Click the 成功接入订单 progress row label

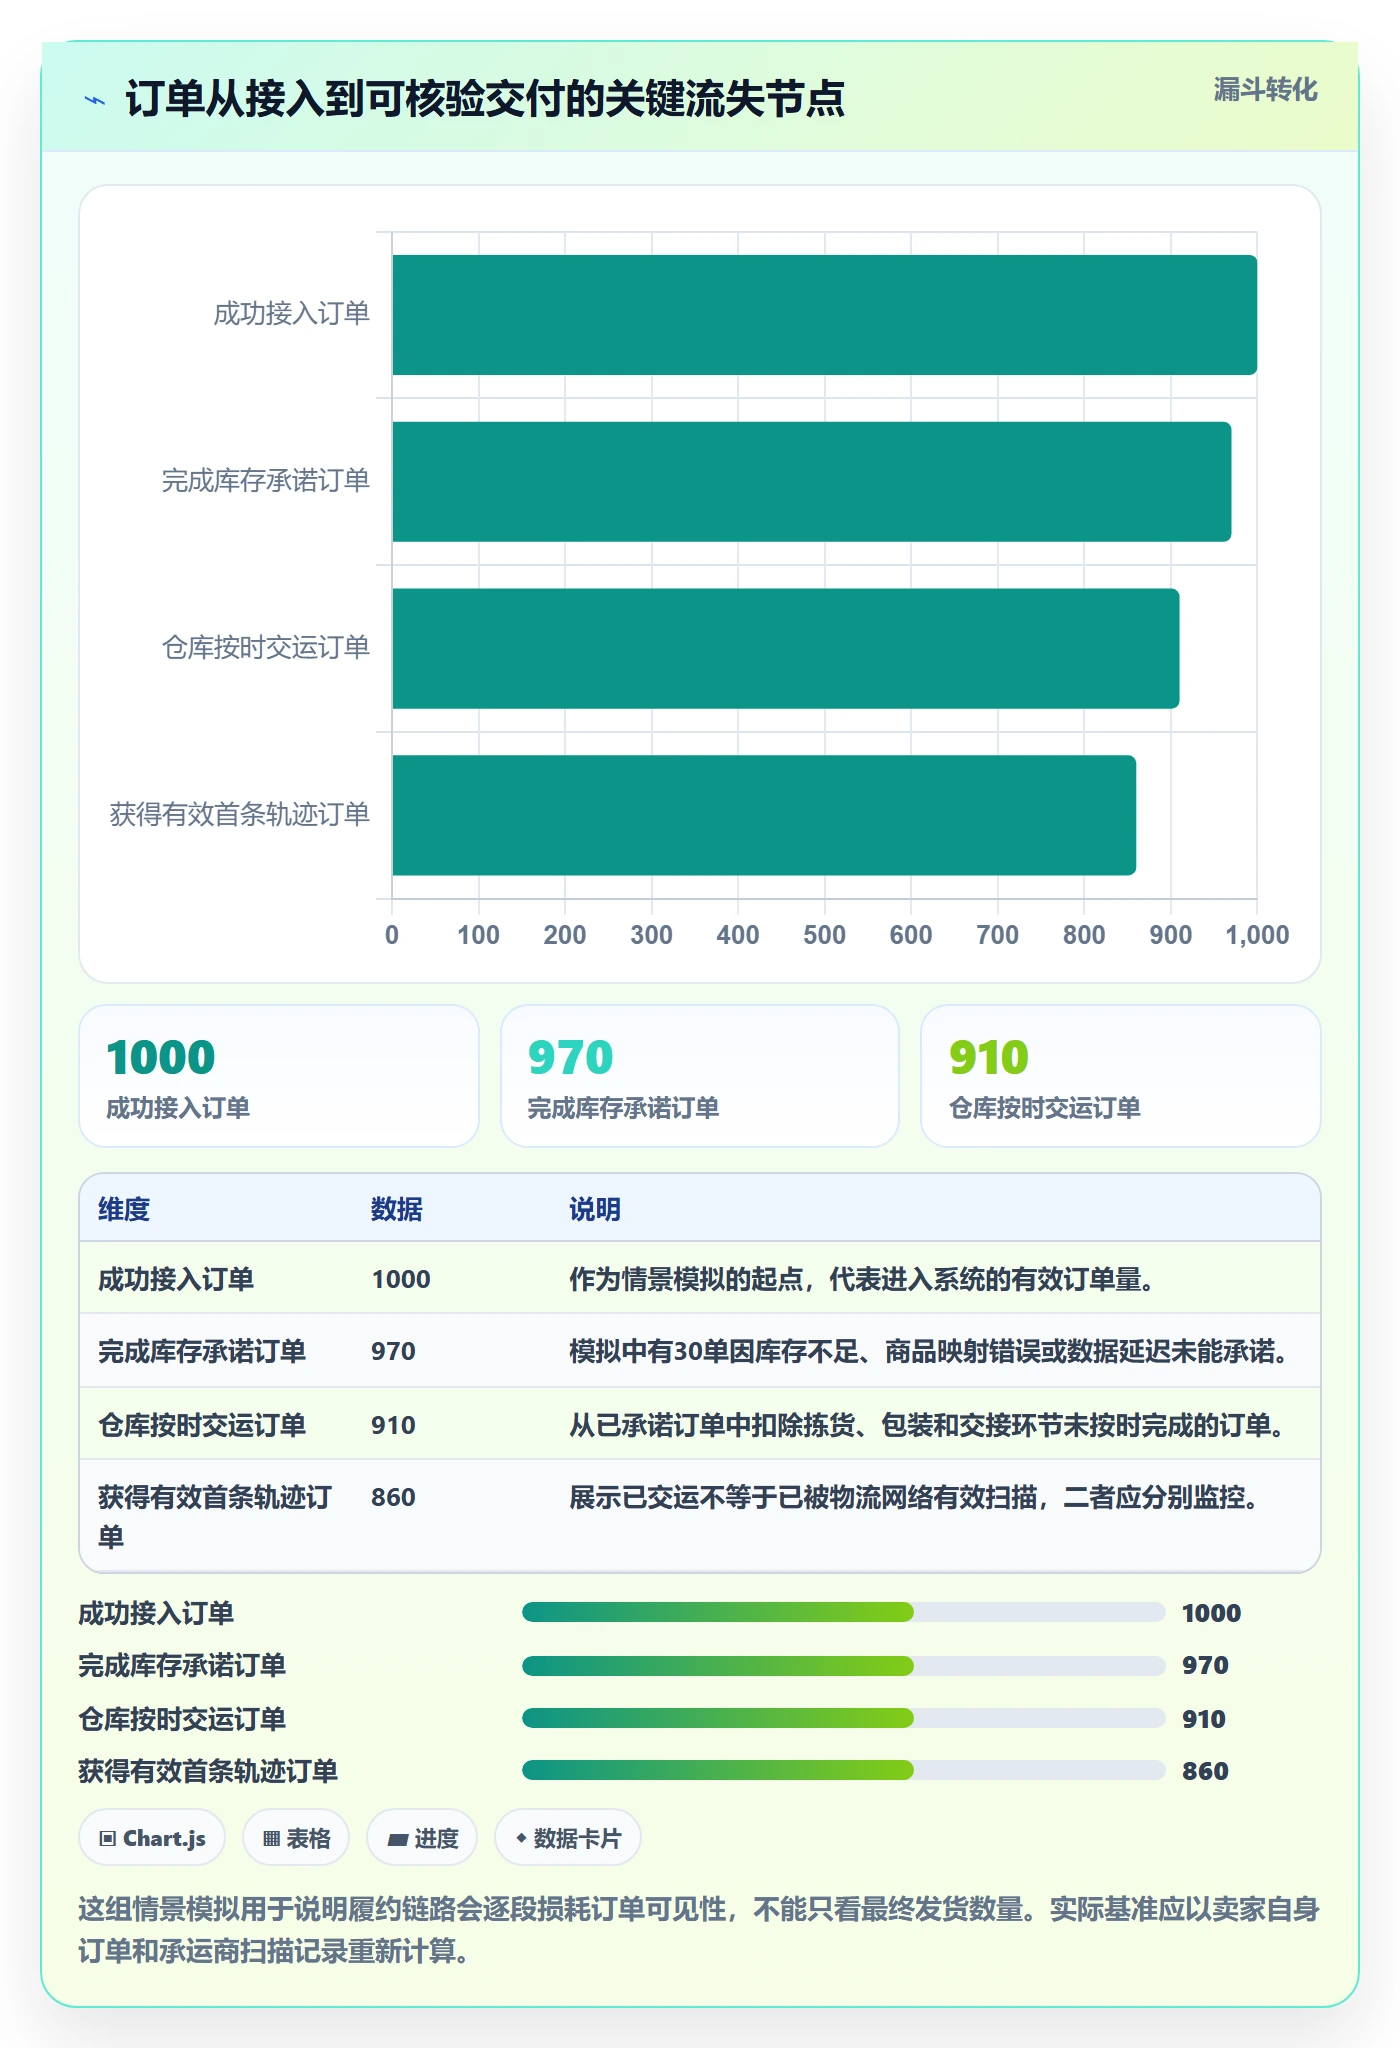[x=156, y=1613]
